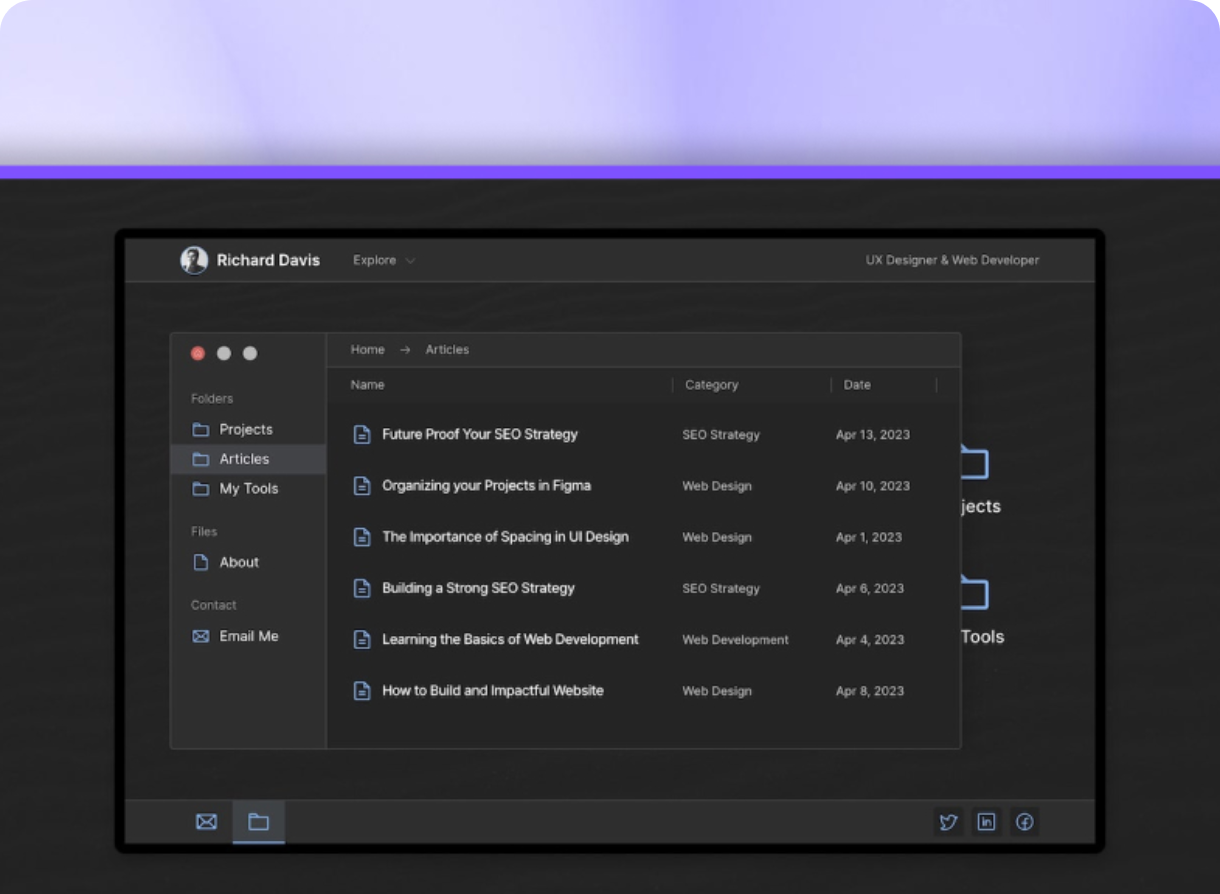1220x894 pixels.
Task: Click Articles in the breadcrumb path
Action: click(x=447, y=350)
